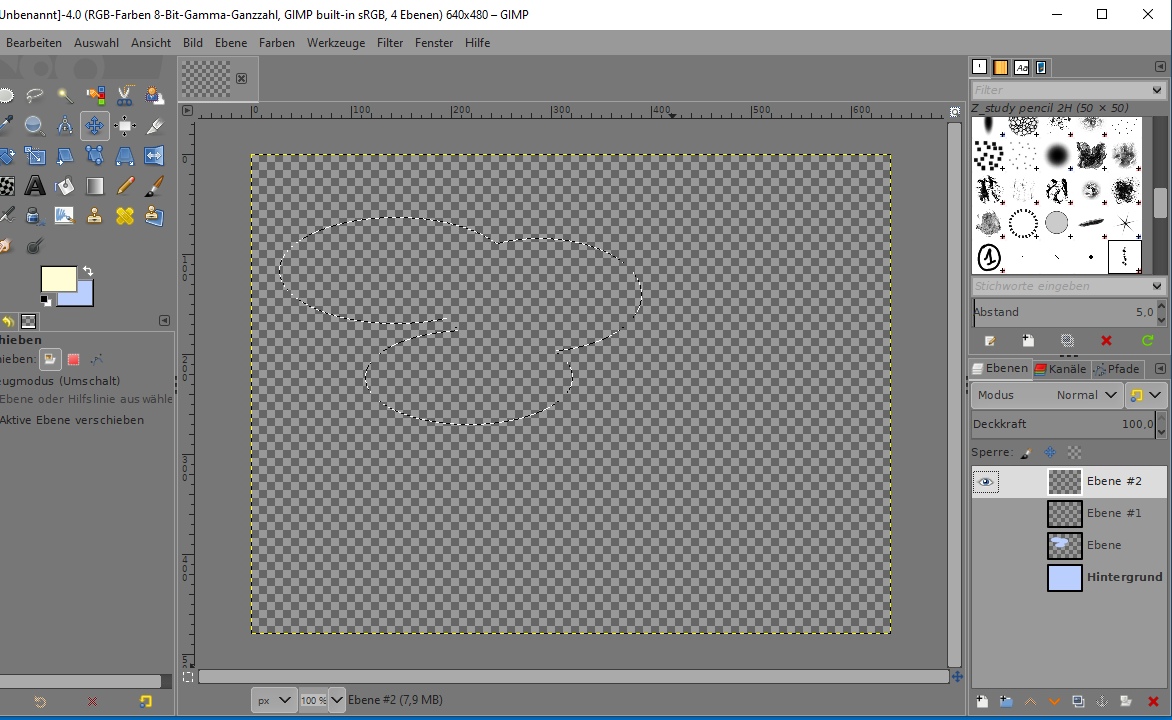The image size is (1172, 720).
Task: Delete the active layer
Action: (1153, 701)
